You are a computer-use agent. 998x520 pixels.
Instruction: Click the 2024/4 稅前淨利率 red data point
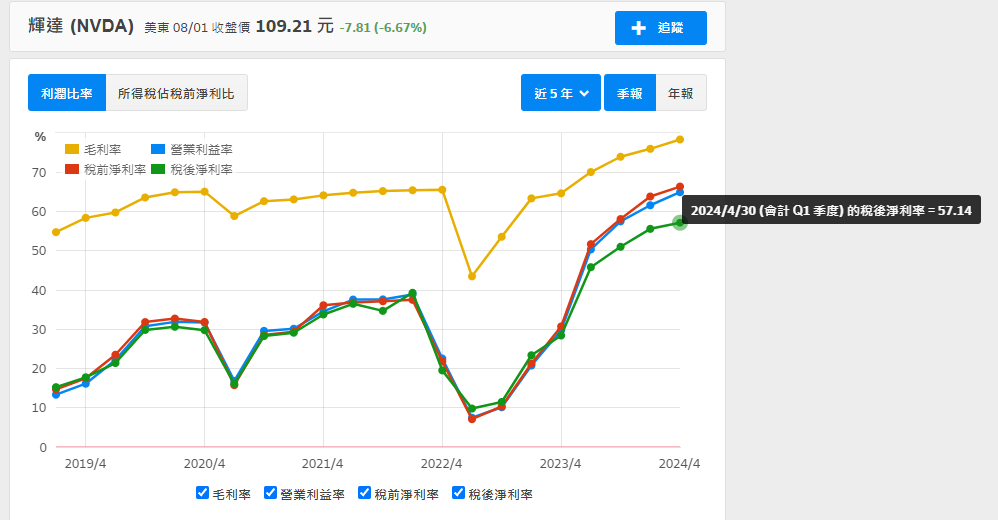pos(680,187)
